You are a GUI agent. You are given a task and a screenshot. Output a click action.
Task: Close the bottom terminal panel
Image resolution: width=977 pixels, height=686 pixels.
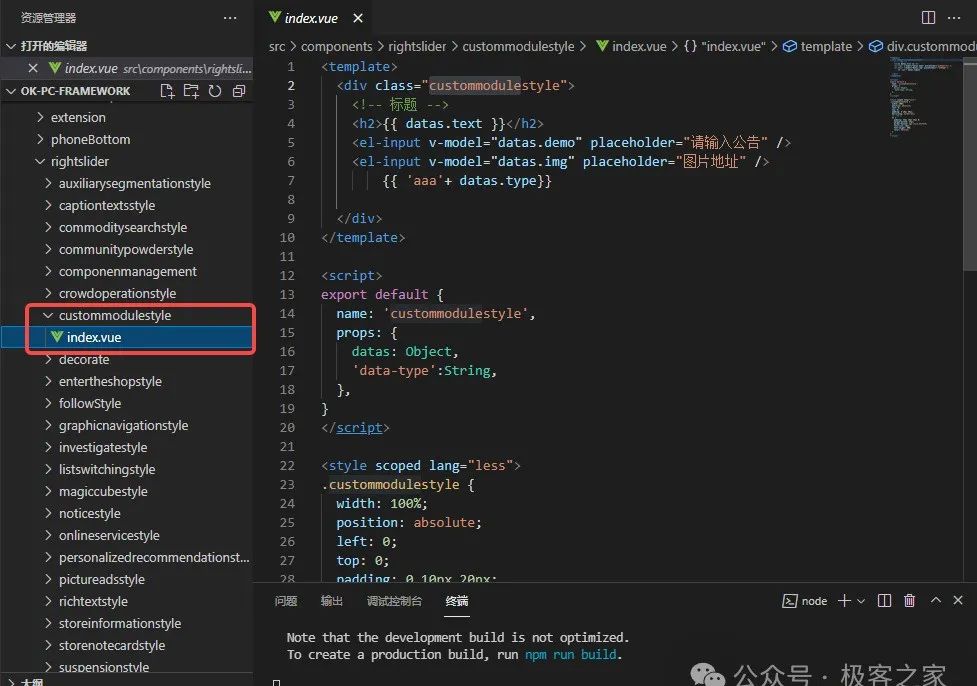(x=958, y=600)
